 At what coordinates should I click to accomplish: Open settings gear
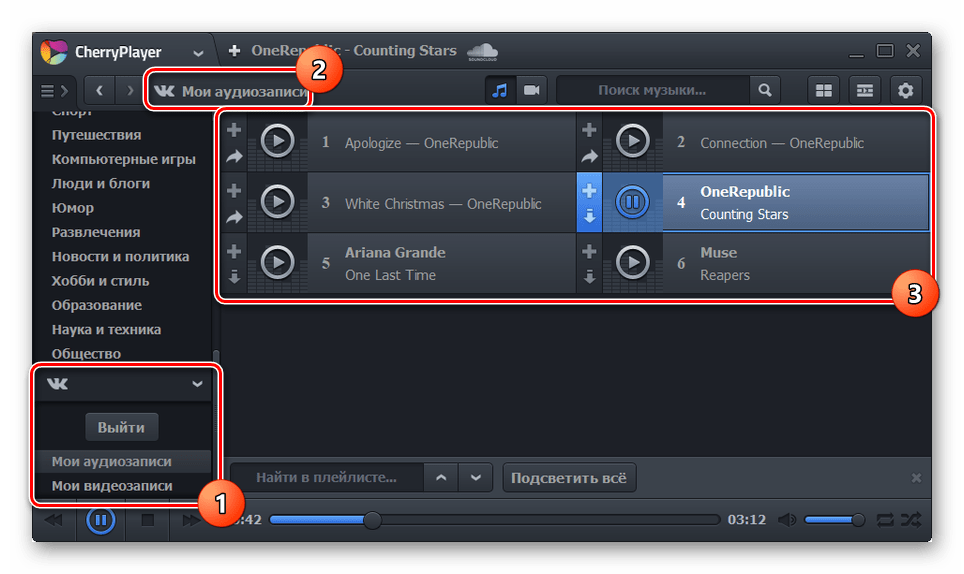[905, 91]
